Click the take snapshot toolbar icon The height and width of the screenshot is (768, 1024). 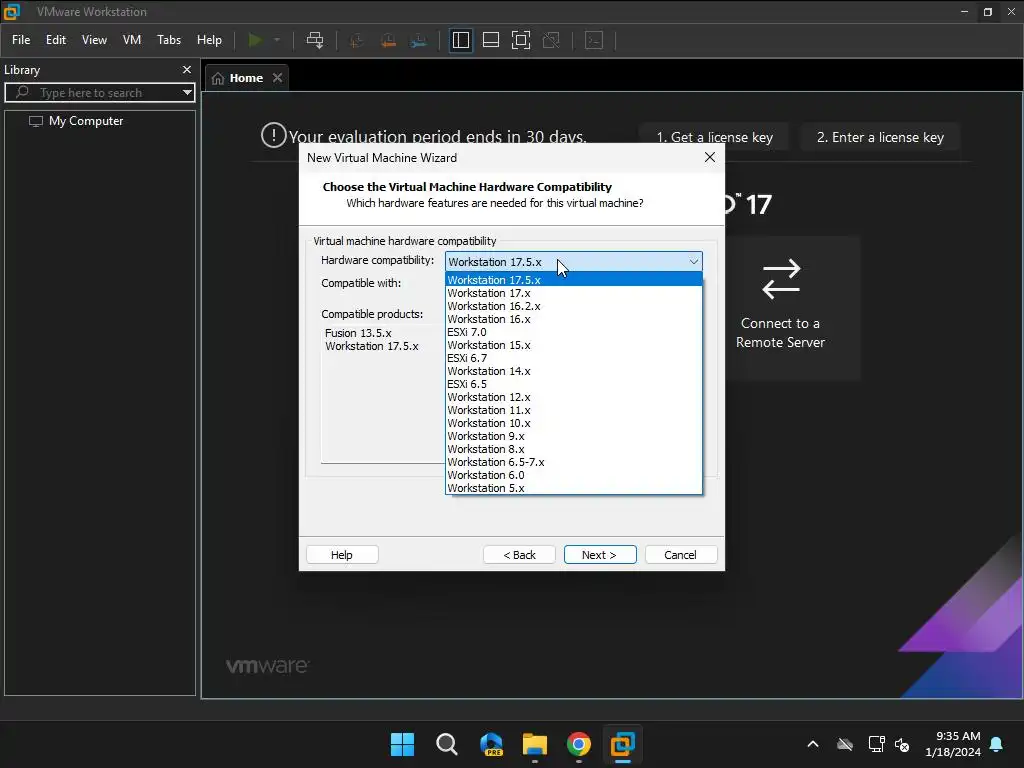pos(357,40)
